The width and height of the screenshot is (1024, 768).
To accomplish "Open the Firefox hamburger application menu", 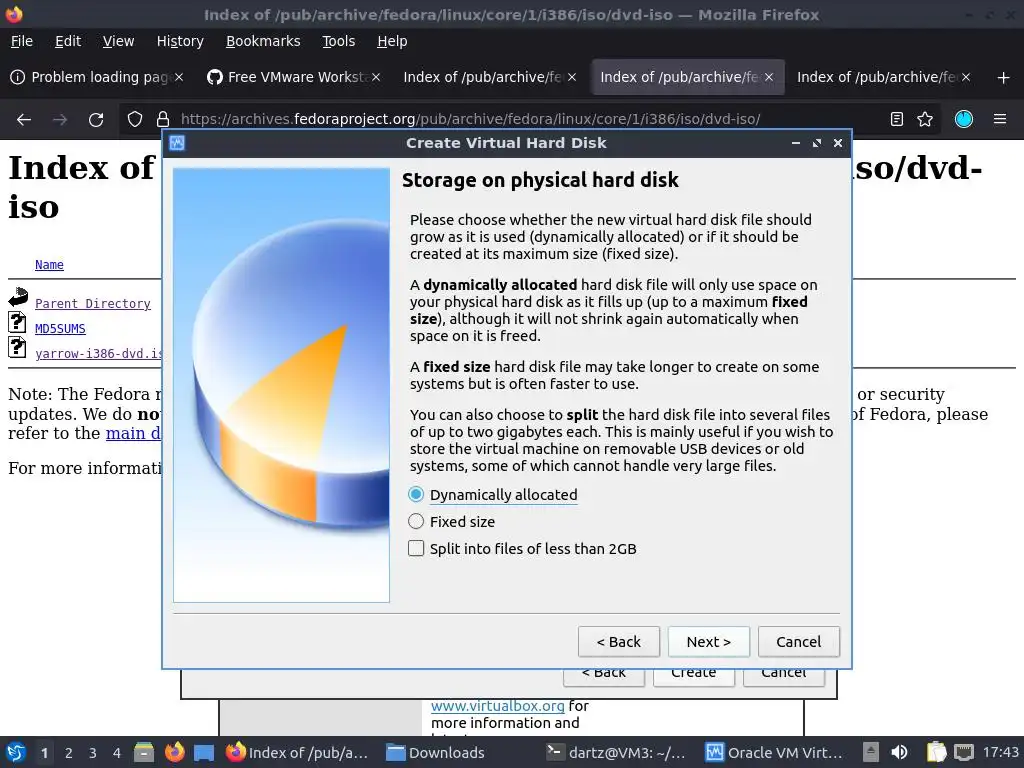I will [x=1000, y=120].
